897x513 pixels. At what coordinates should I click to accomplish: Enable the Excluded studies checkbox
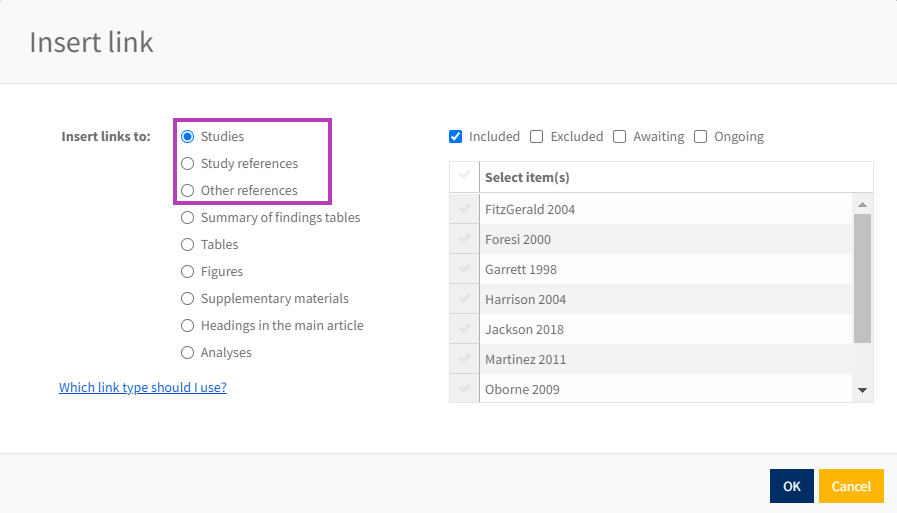point(537,136)
